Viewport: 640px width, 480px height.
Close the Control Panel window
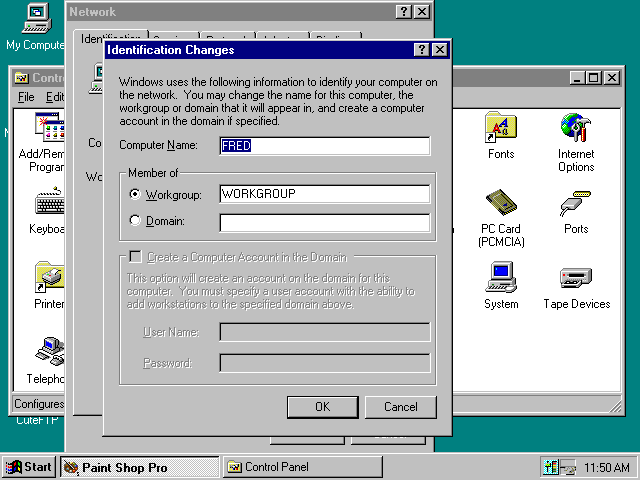[612, 78]
